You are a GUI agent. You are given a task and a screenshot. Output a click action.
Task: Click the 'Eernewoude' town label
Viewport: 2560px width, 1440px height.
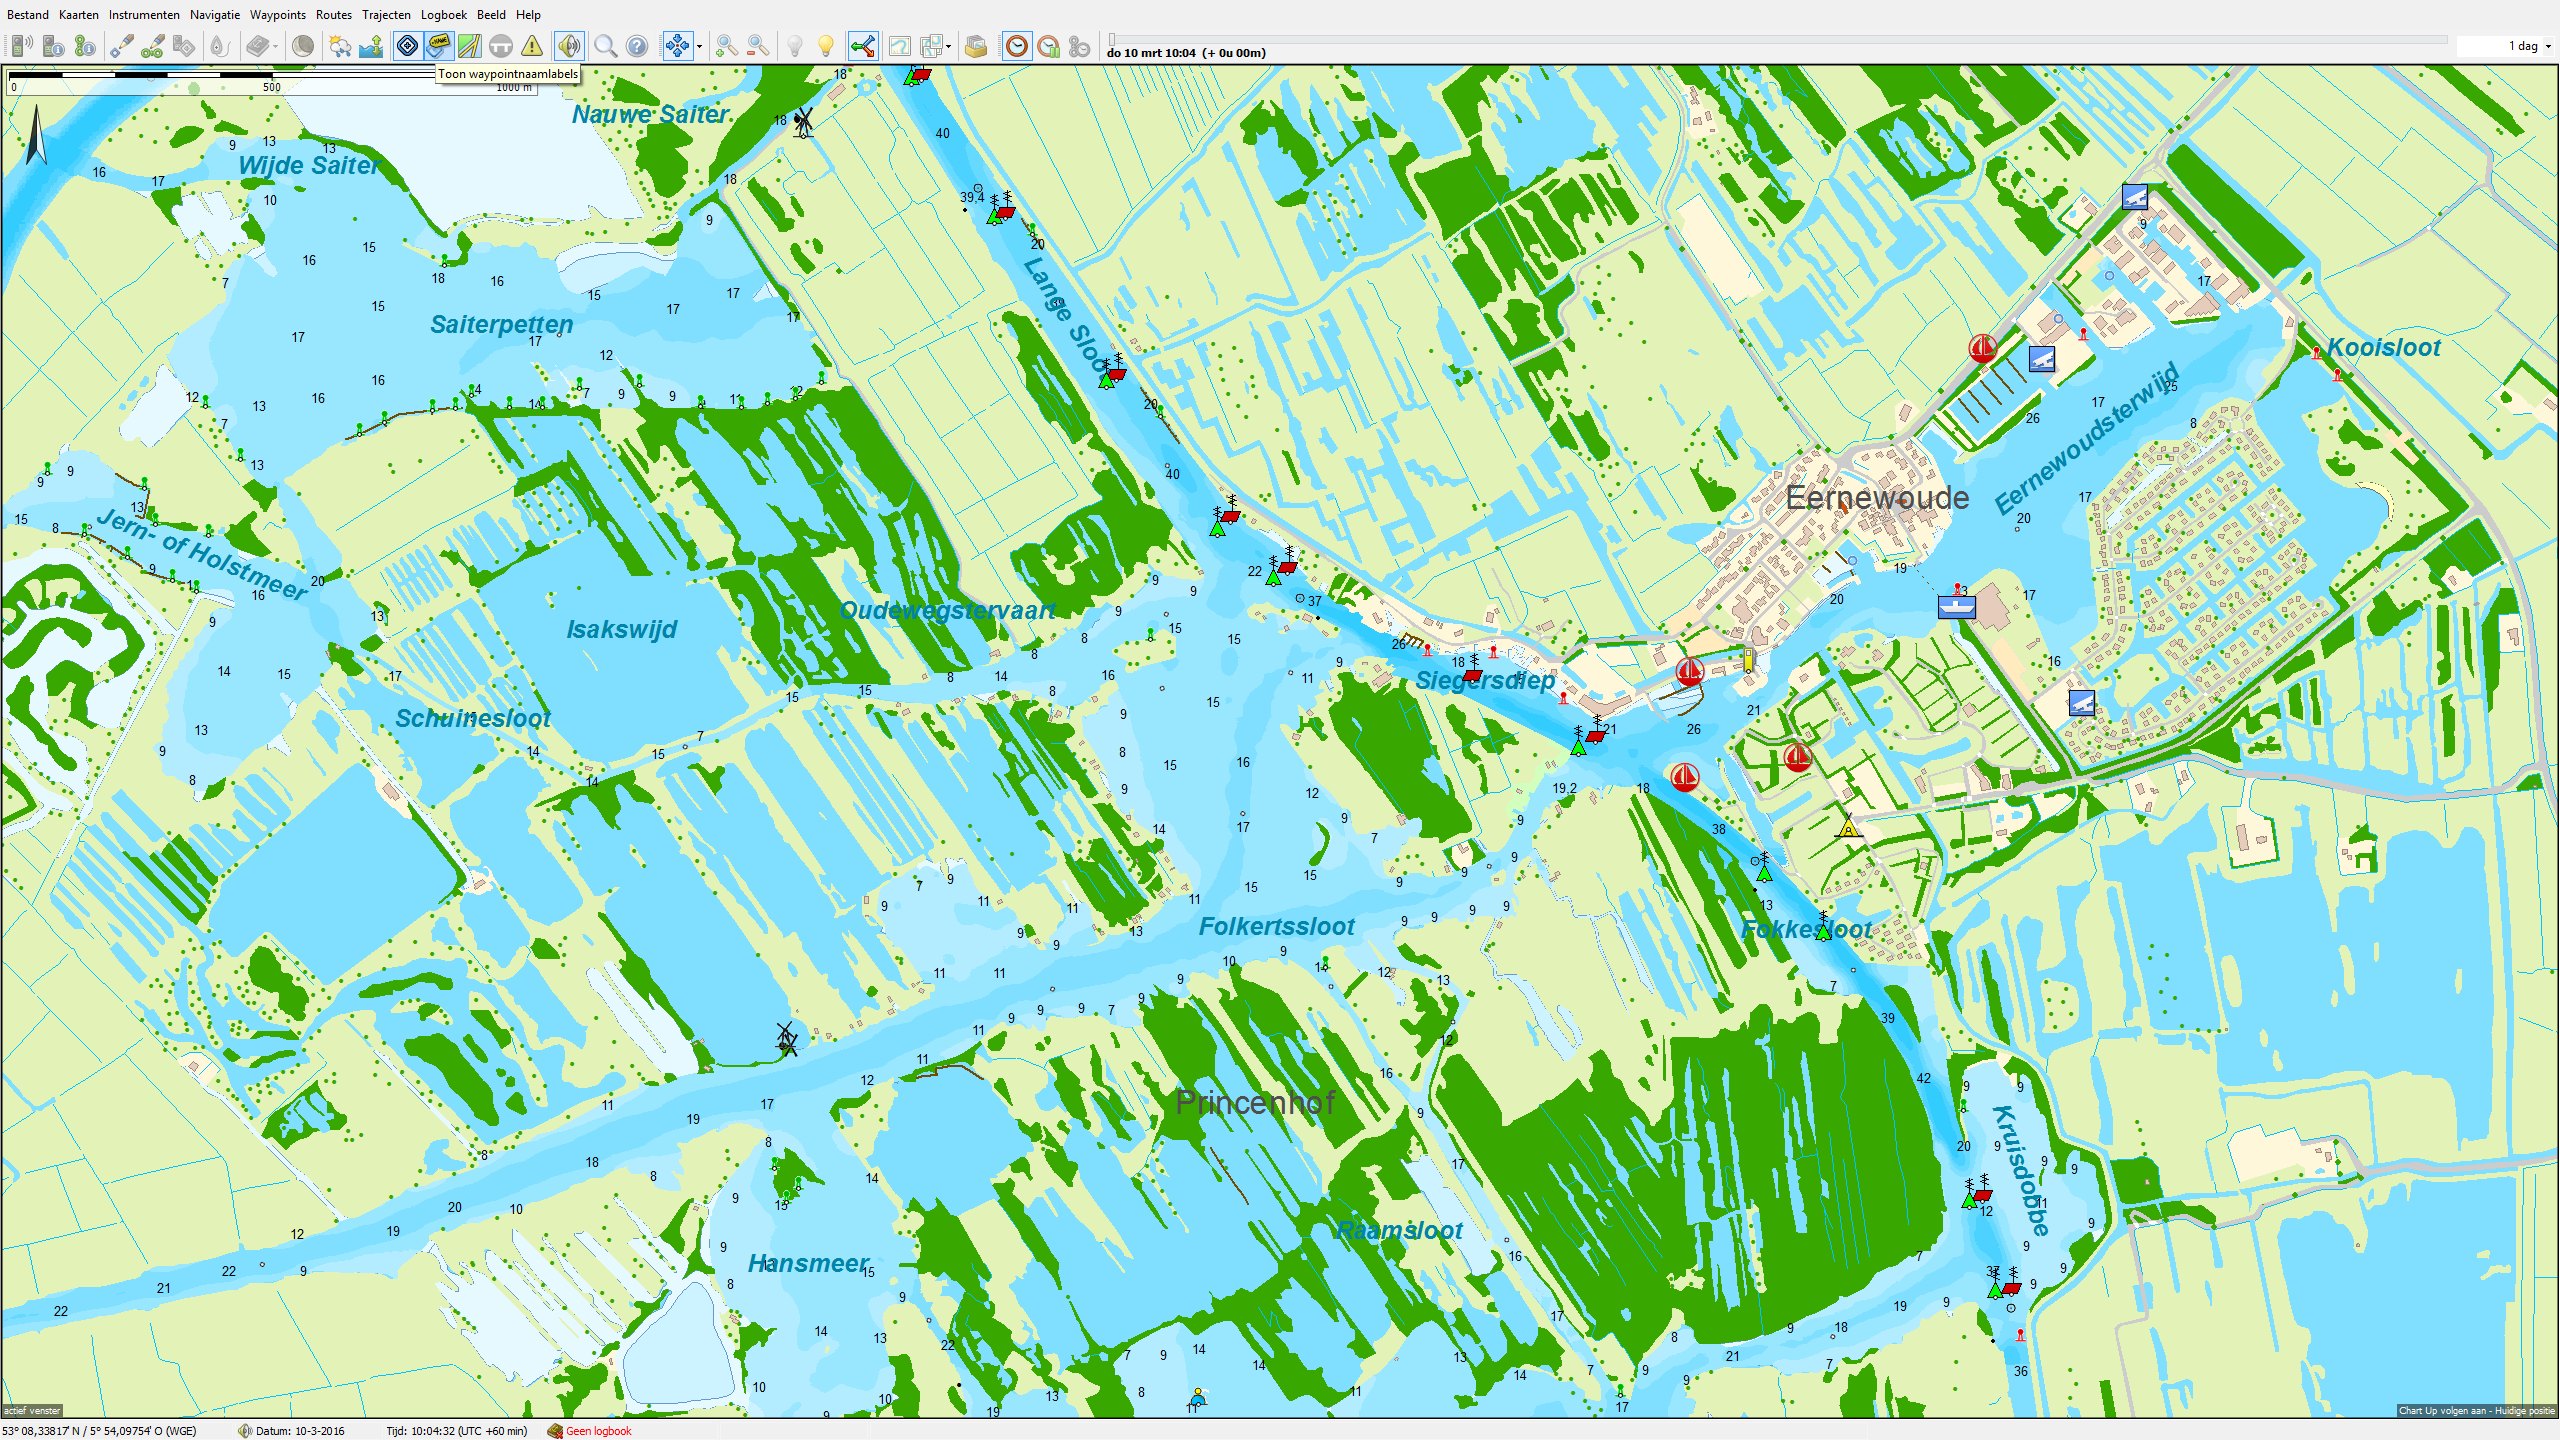(1877, 498)
